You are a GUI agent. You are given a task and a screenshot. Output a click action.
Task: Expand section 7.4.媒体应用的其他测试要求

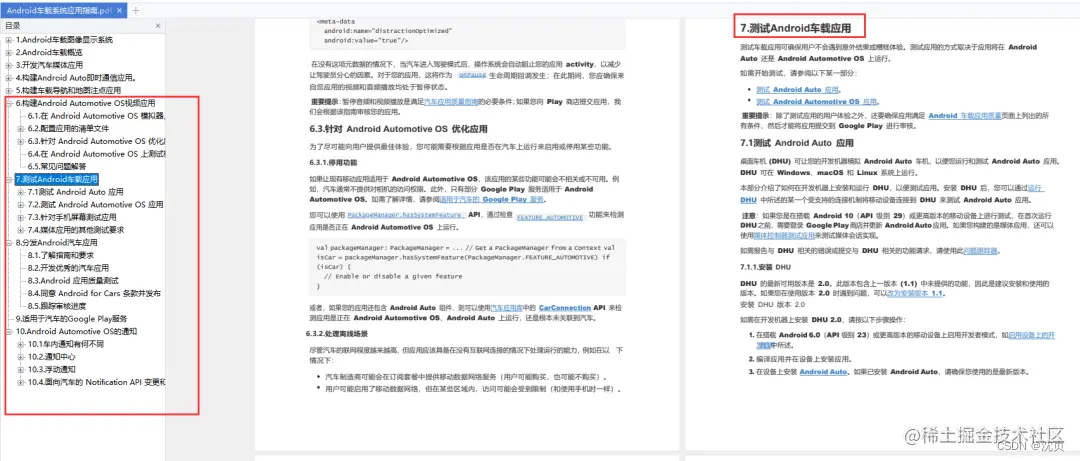pos(21,230)
